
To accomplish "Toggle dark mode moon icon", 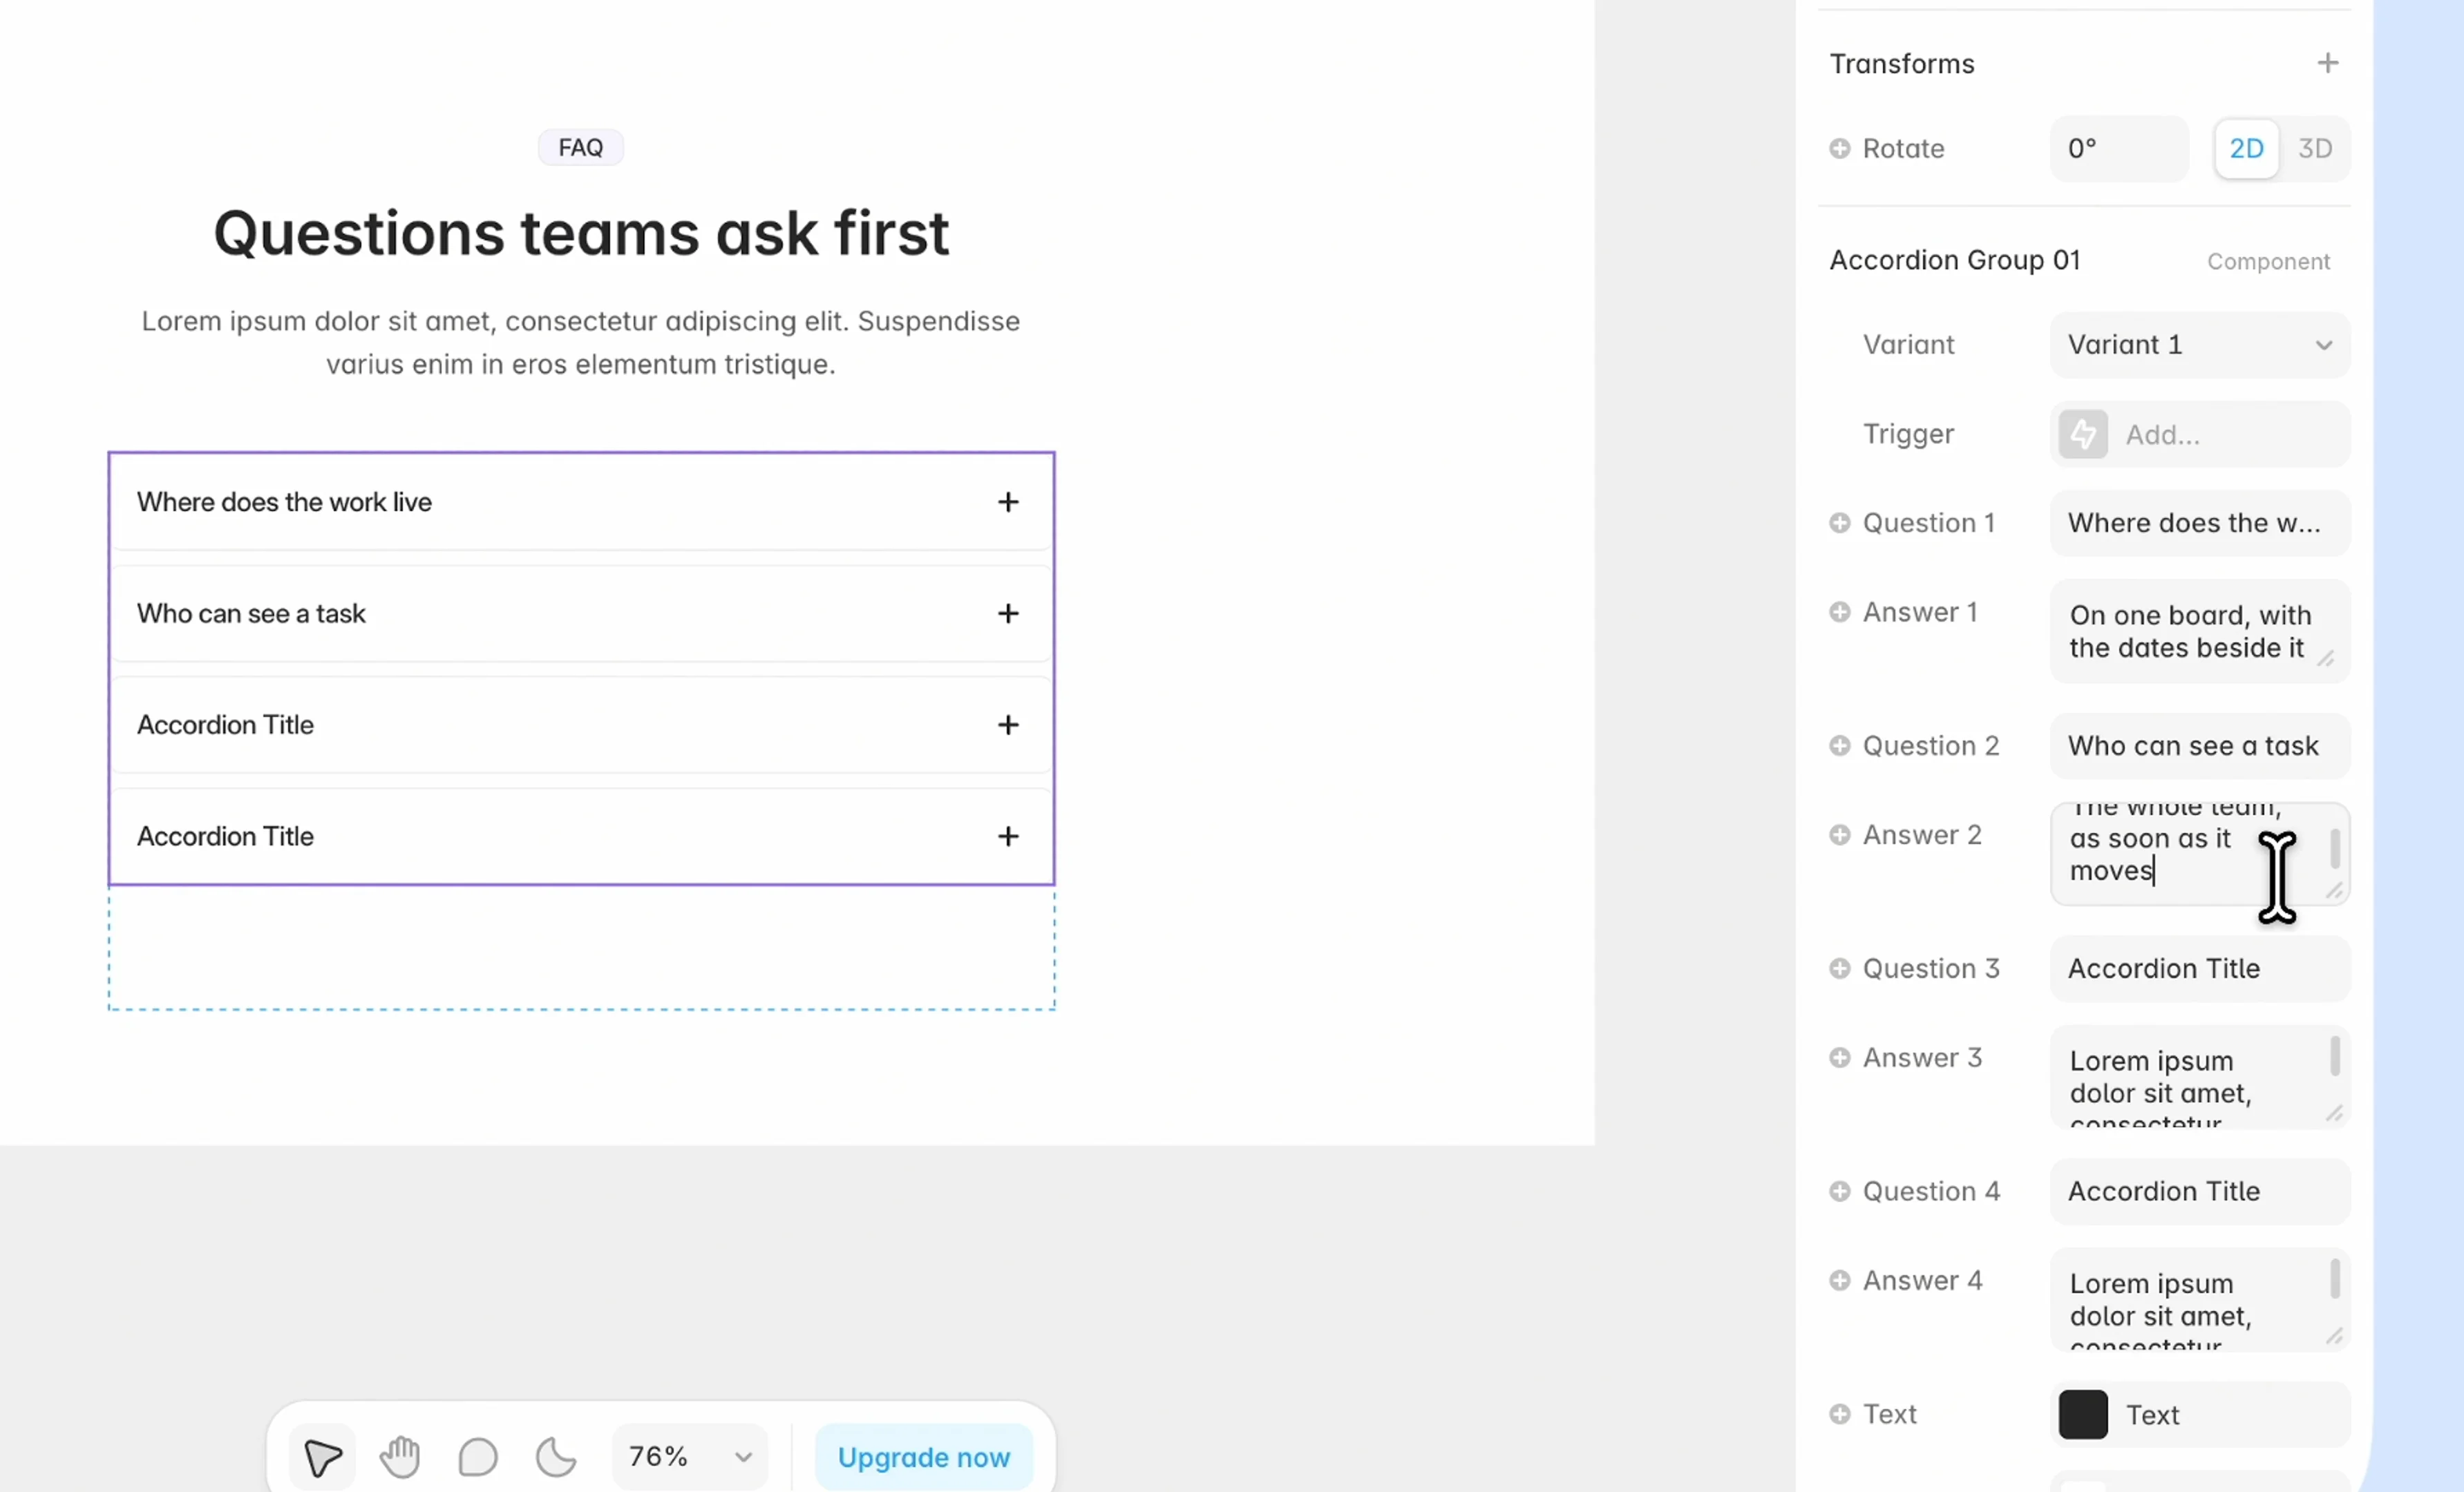I will click(556, 1457).
